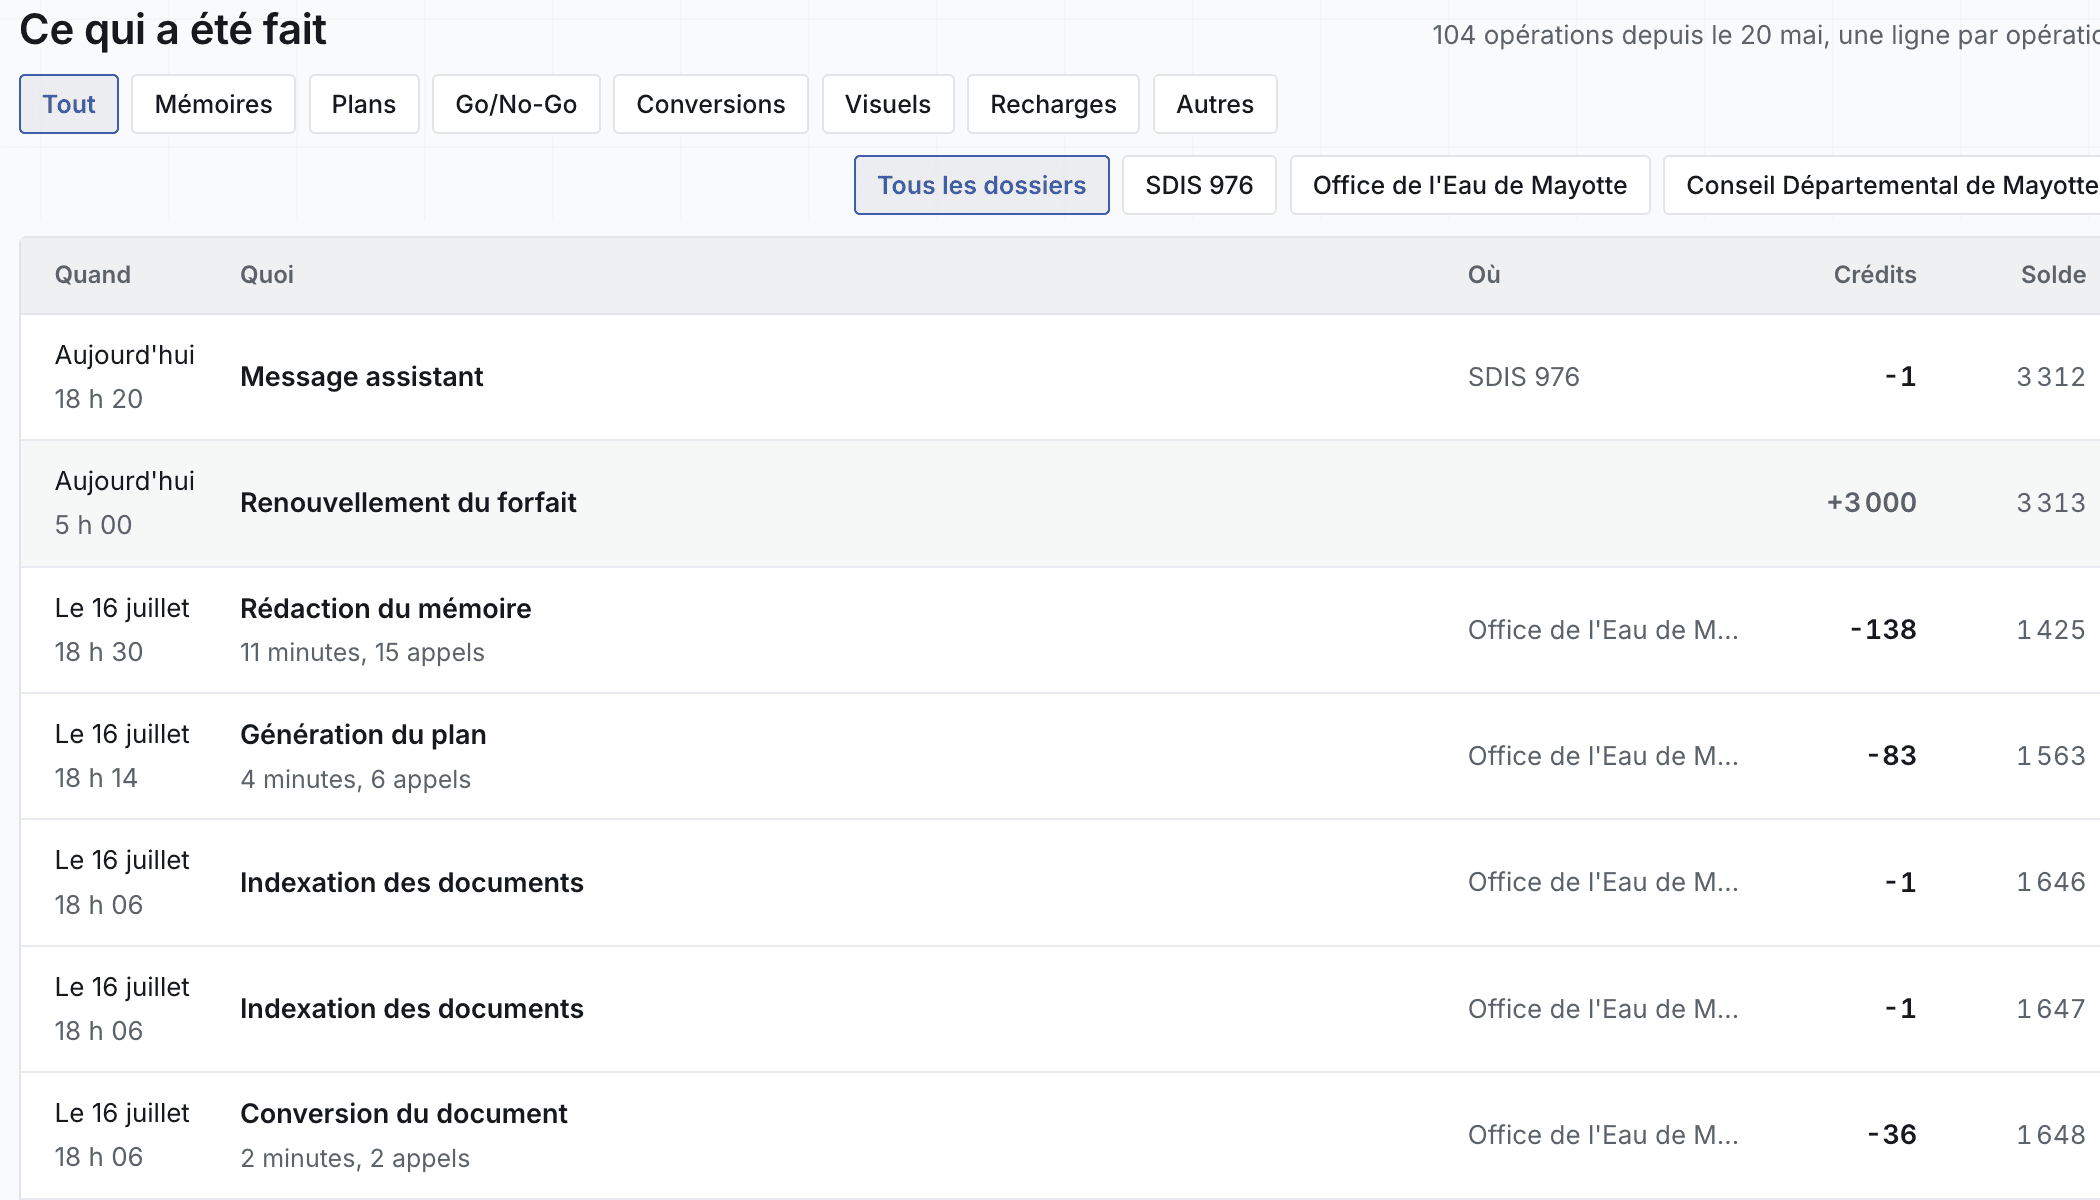This screenshot has height=1200, width=2100.
Task: Click the 'Aujourd'hui 5 h 00' timestamp
Action: tap(125, 503)
